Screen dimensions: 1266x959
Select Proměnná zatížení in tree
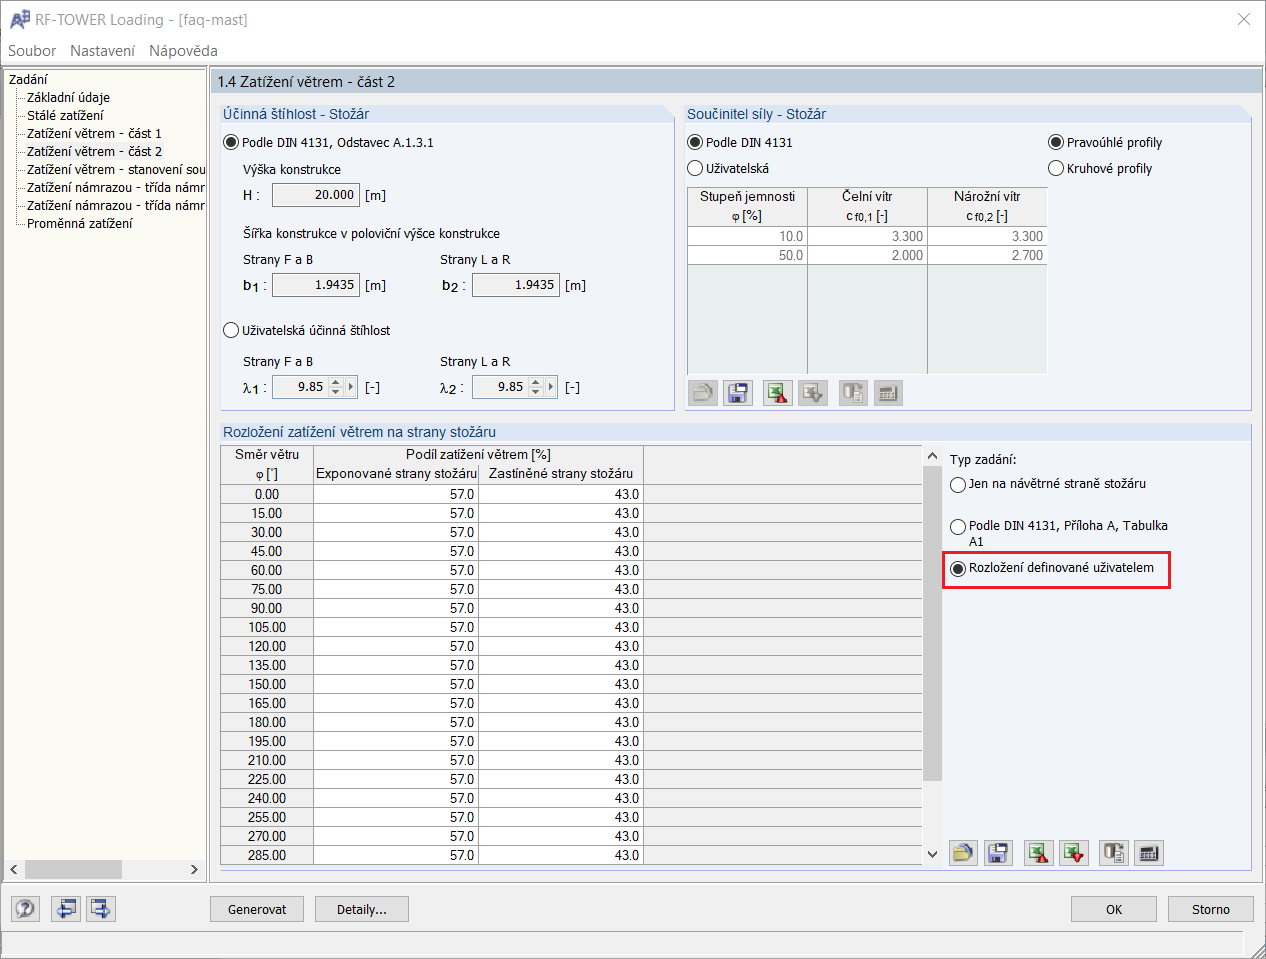pyautogui.click(x=79, y=223)
